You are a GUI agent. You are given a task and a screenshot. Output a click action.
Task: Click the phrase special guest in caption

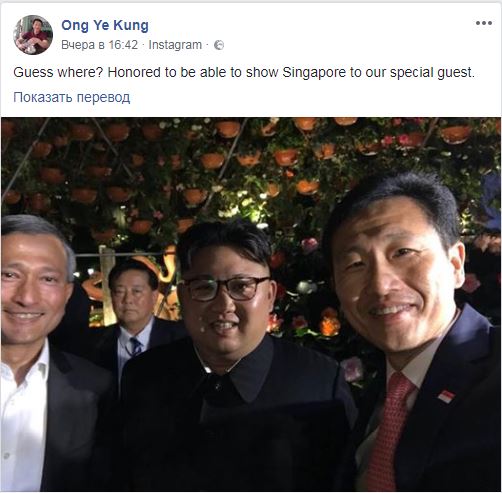pos(432,72)
